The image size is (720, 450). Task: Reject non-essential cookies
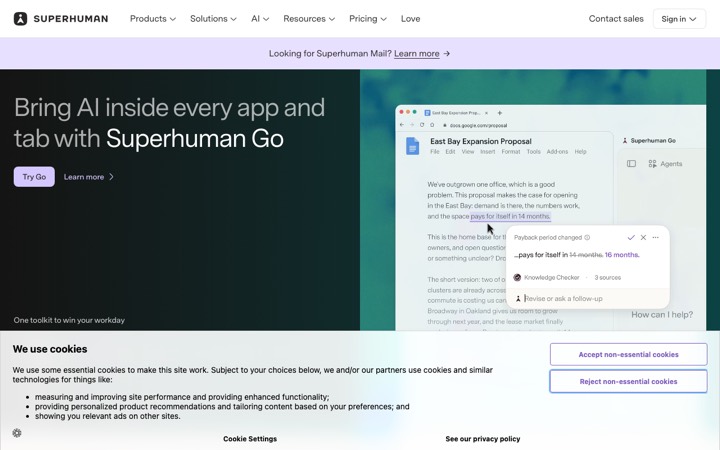[628, 382]
